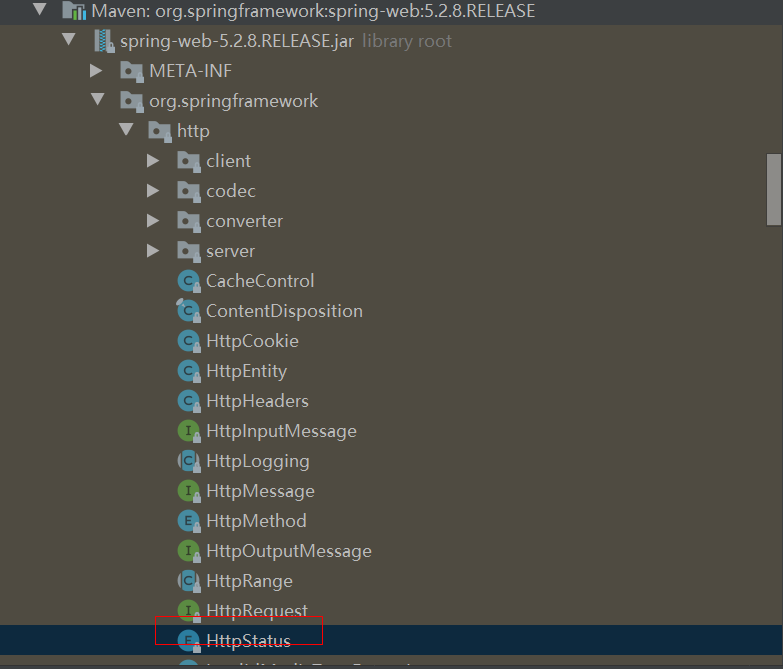Screen dimensions: 783x669
Task: Click the HttpLogging abstract class icon
Action: 189,461
